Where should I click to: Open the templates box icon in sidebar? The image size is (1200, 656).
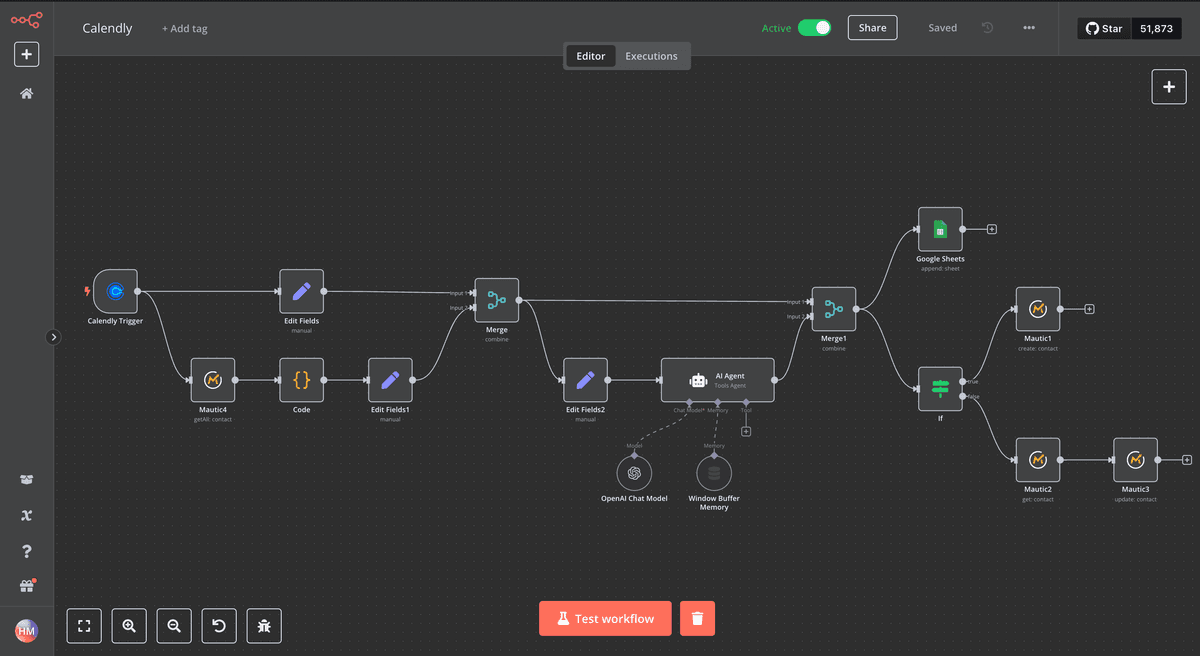27,480
